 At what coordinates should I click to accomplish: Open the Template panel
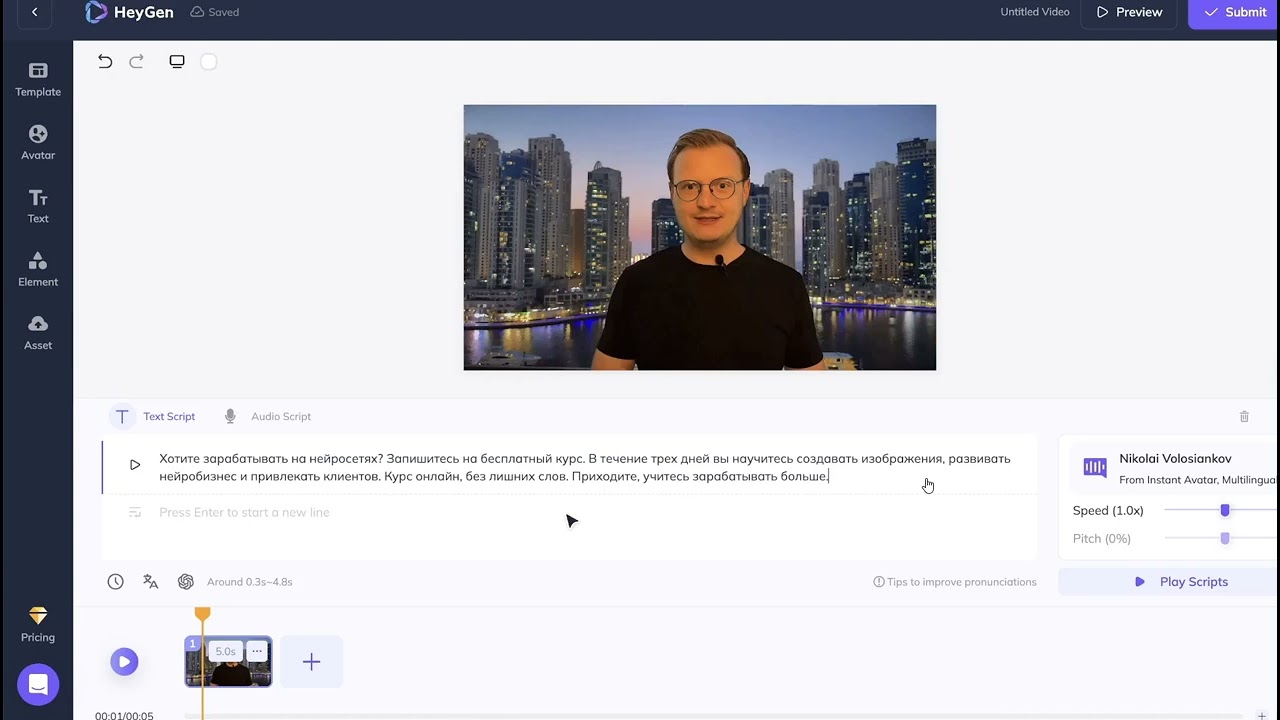click(x=38, y=80)
